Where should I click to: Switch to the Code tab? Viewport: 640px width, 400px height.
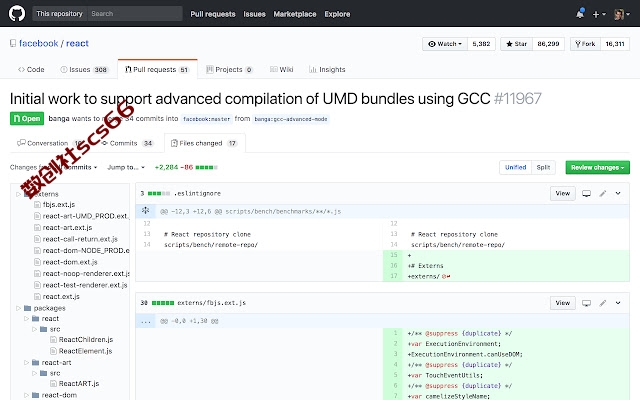tap(31, 69)
